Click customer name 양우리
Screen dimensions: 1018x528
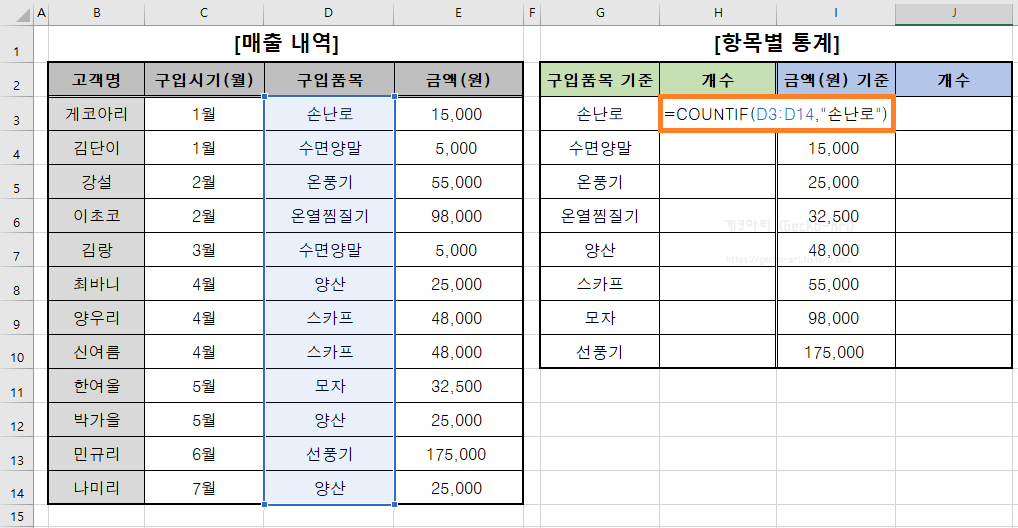coord(97,318)
